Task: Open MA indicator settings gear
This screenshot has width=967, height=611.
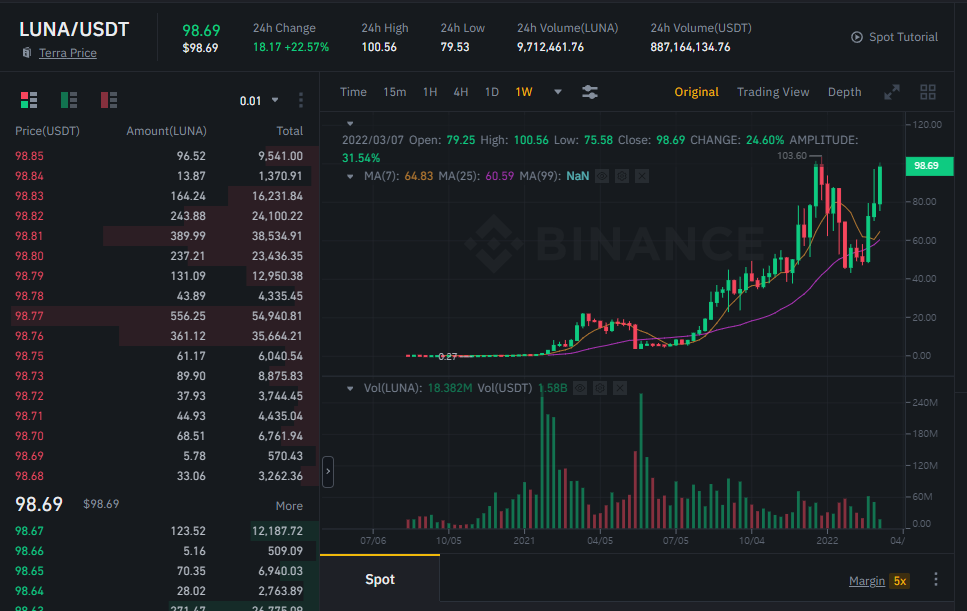Action: (622, 176)
